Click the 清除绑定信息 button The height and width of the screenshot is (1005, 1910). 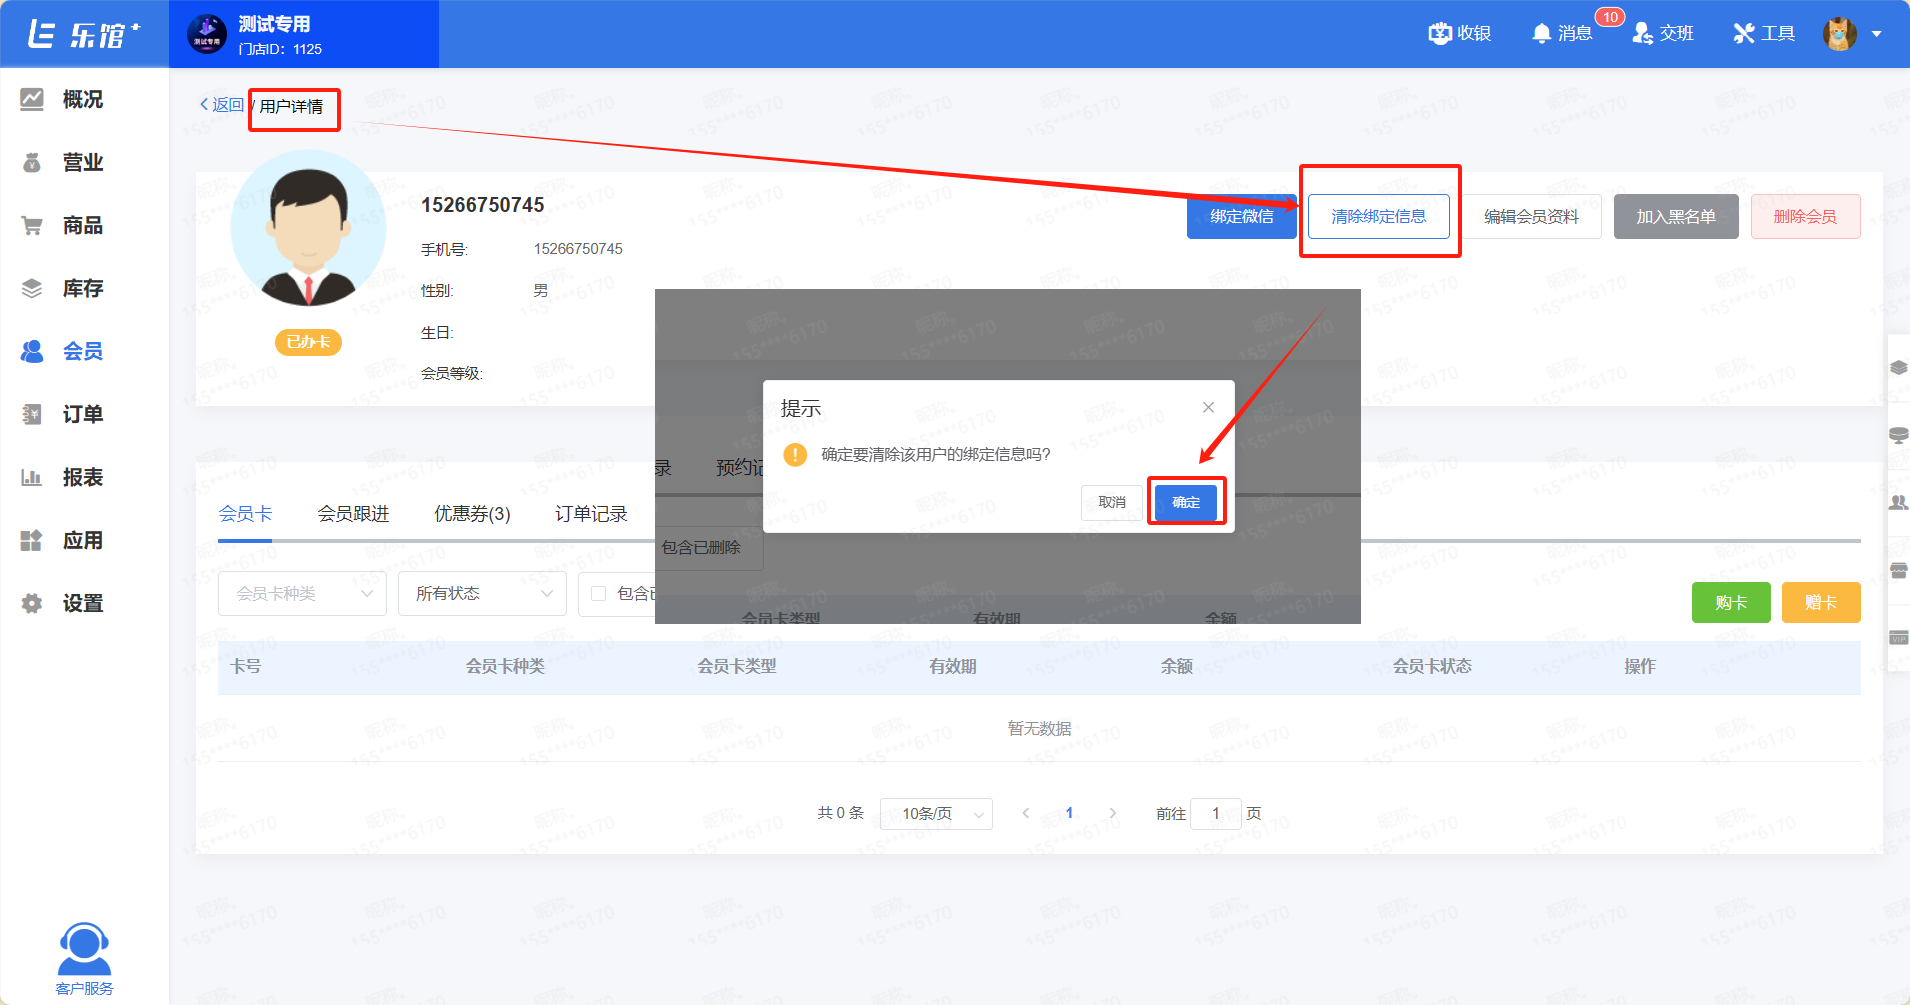(x=1378, y=217)
